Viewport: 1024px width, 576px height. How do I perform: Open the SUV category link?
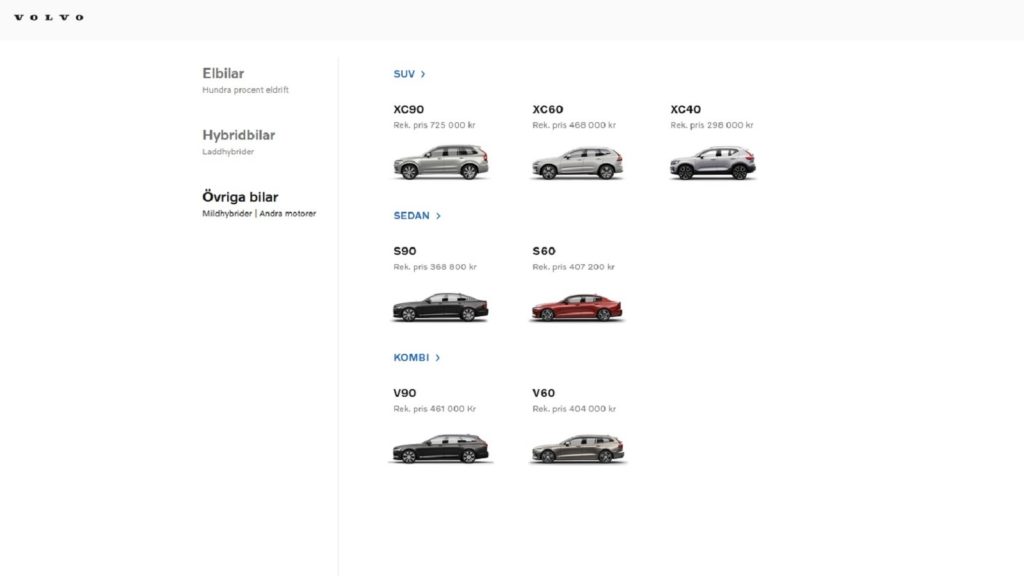click(x=404, y=74)
